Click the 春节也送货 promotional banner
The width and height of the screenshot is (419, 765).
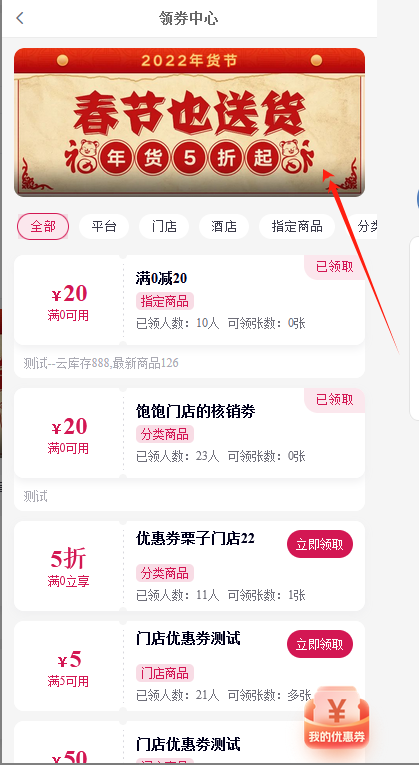click(189, 122)
